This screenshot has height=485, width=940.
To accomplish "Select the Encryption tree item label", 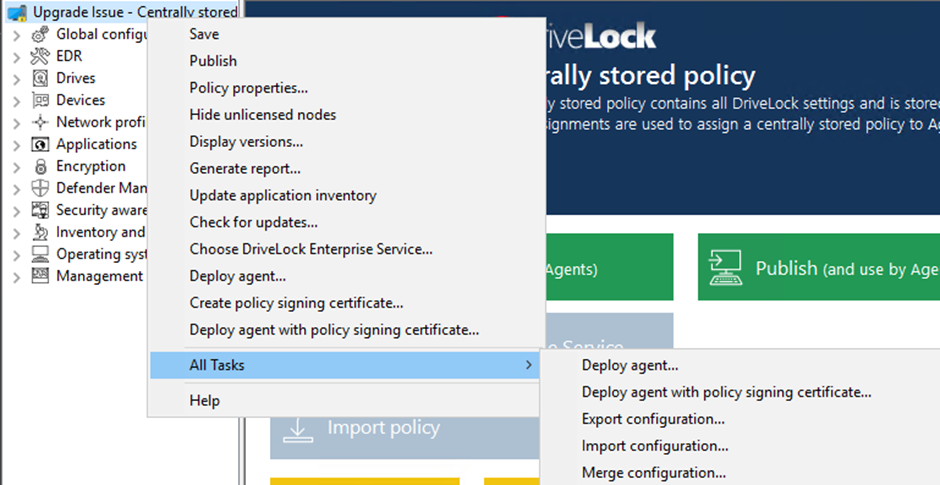I will [x=91, y=166].
